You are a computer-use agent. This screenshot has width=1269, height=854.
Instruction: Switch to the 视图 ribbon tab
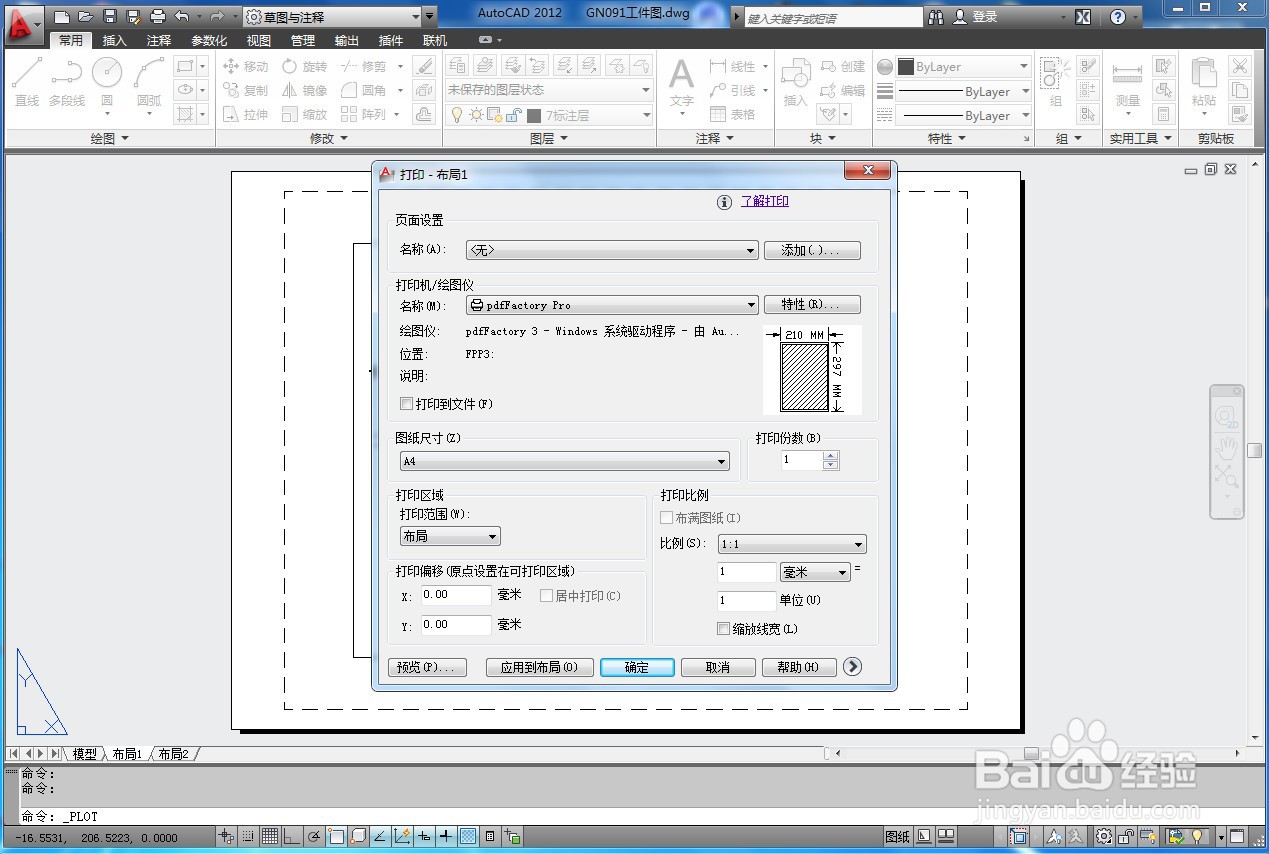tap(259, 41)
